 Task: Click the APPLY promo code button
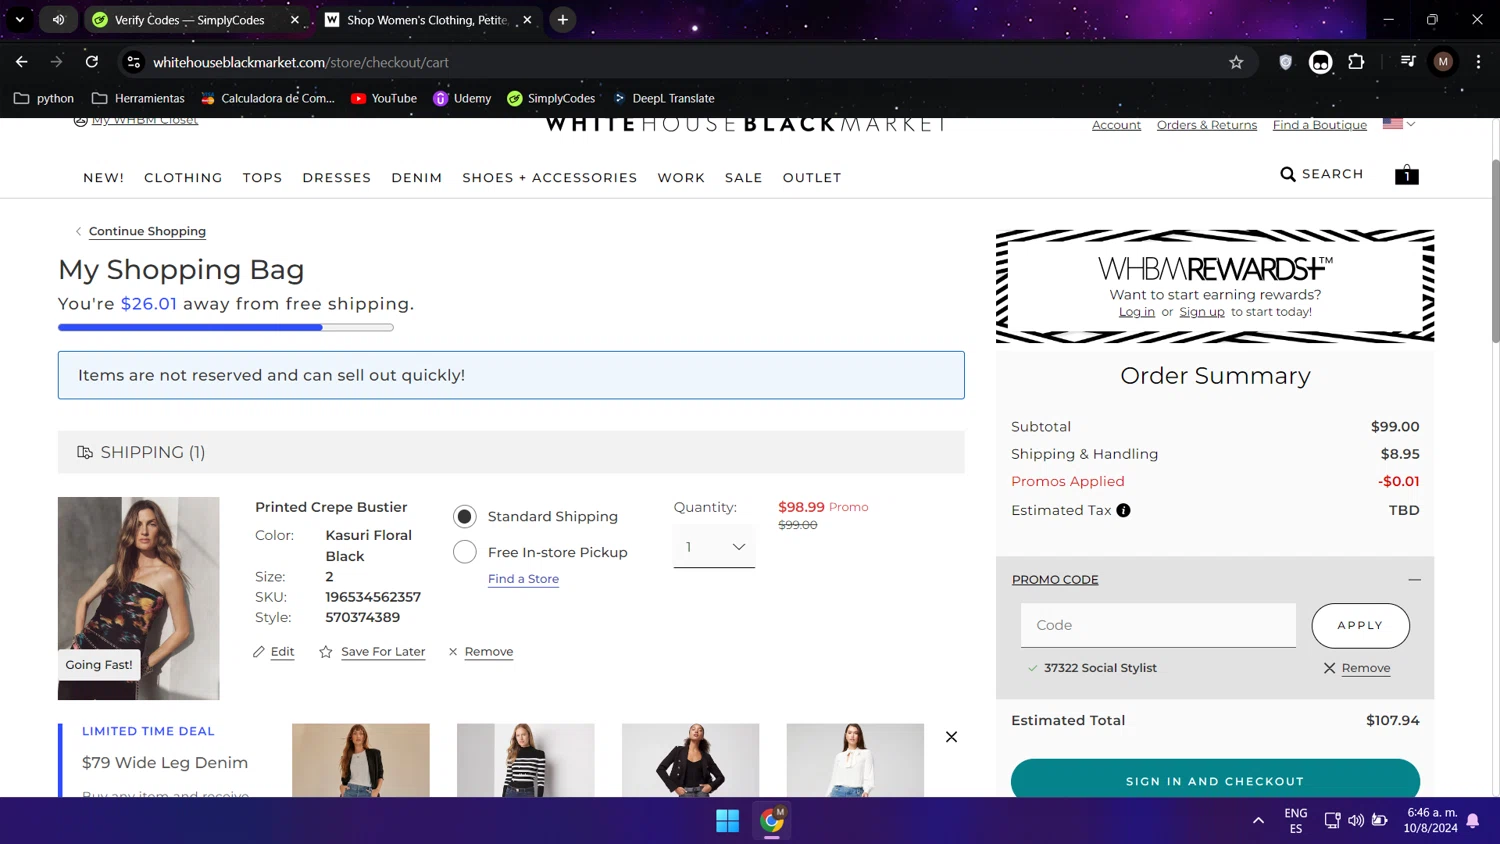pos(1360,625)
